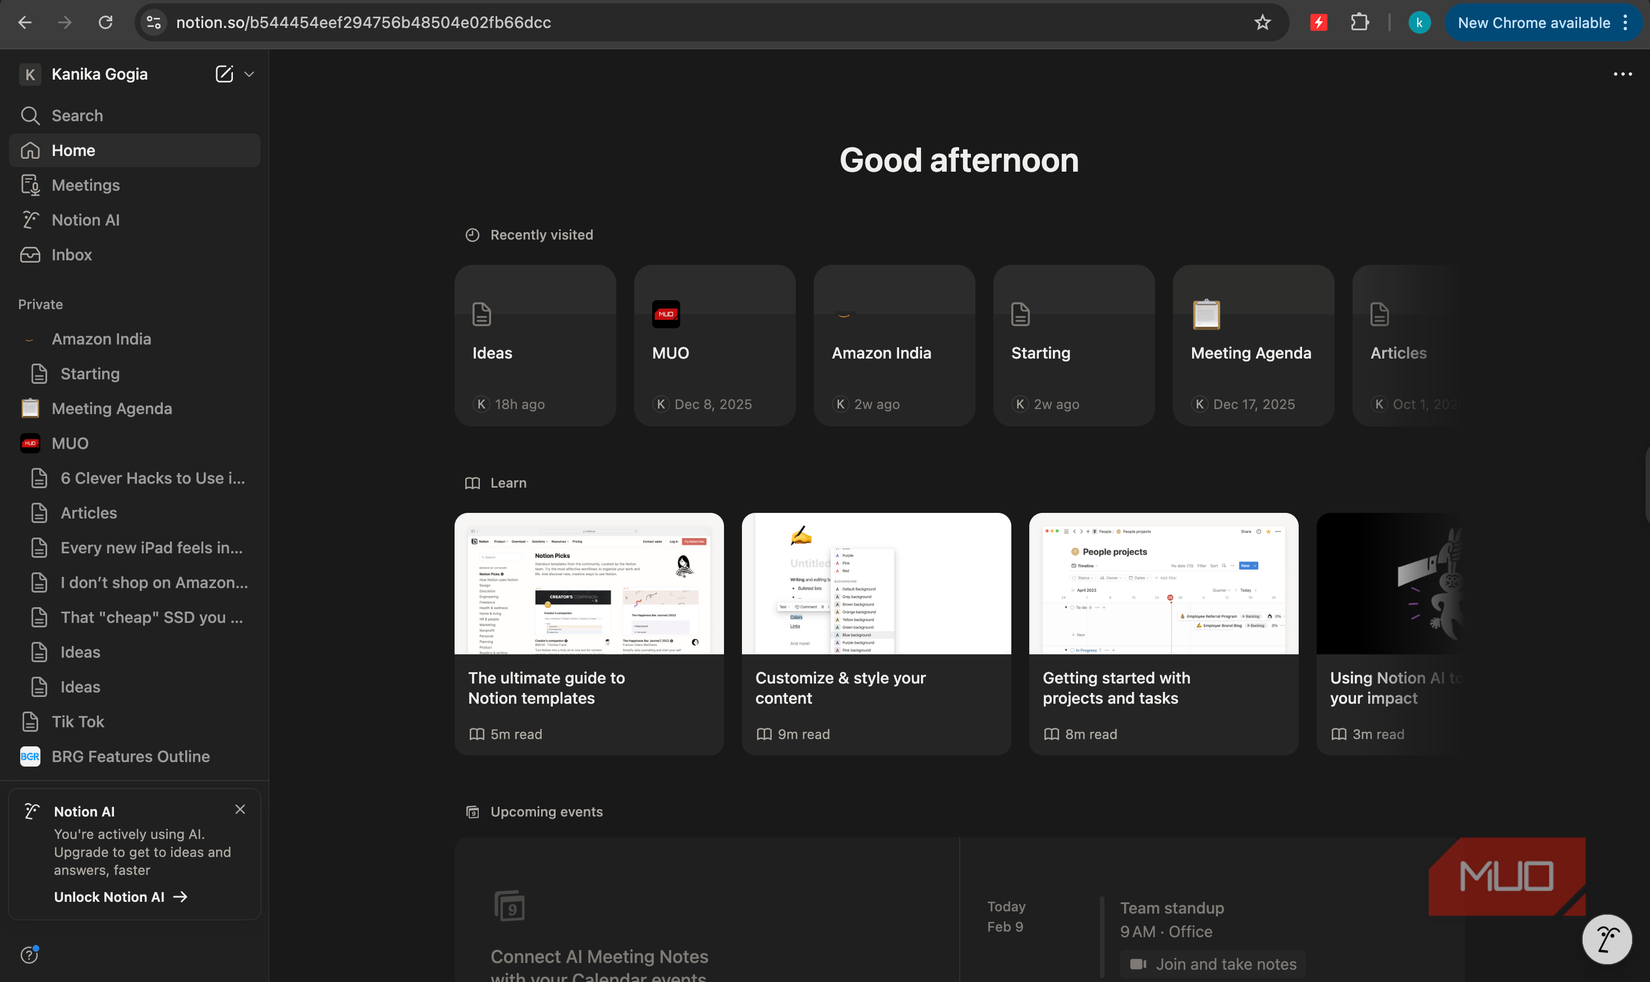Screen dimensions: 1650x982
Task: Reload the page with the refresh icon
Action: pyautogui.click(x=106, y=22)
